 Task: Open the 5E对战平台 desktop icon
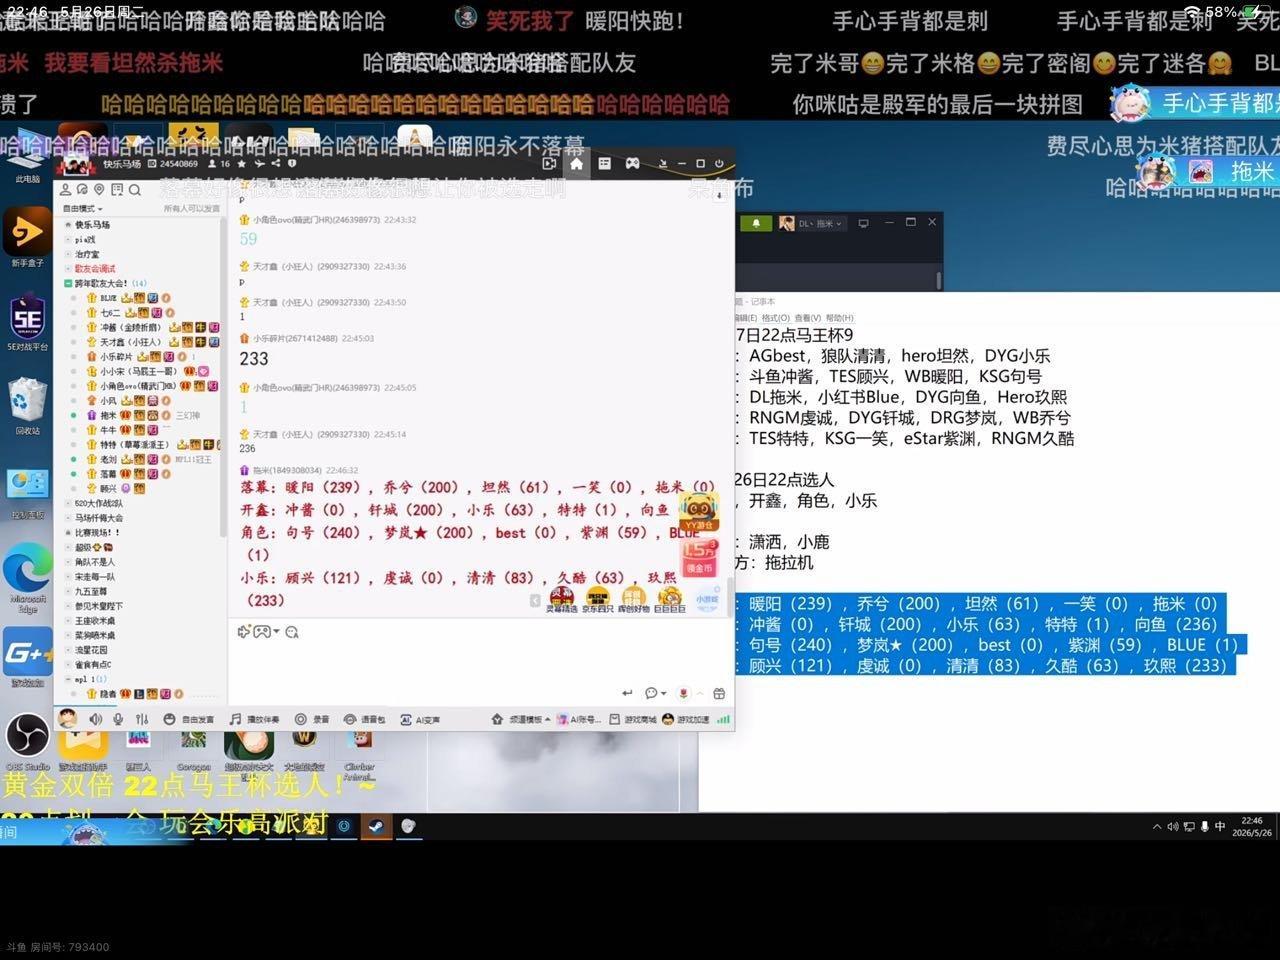tap(27, 323)
